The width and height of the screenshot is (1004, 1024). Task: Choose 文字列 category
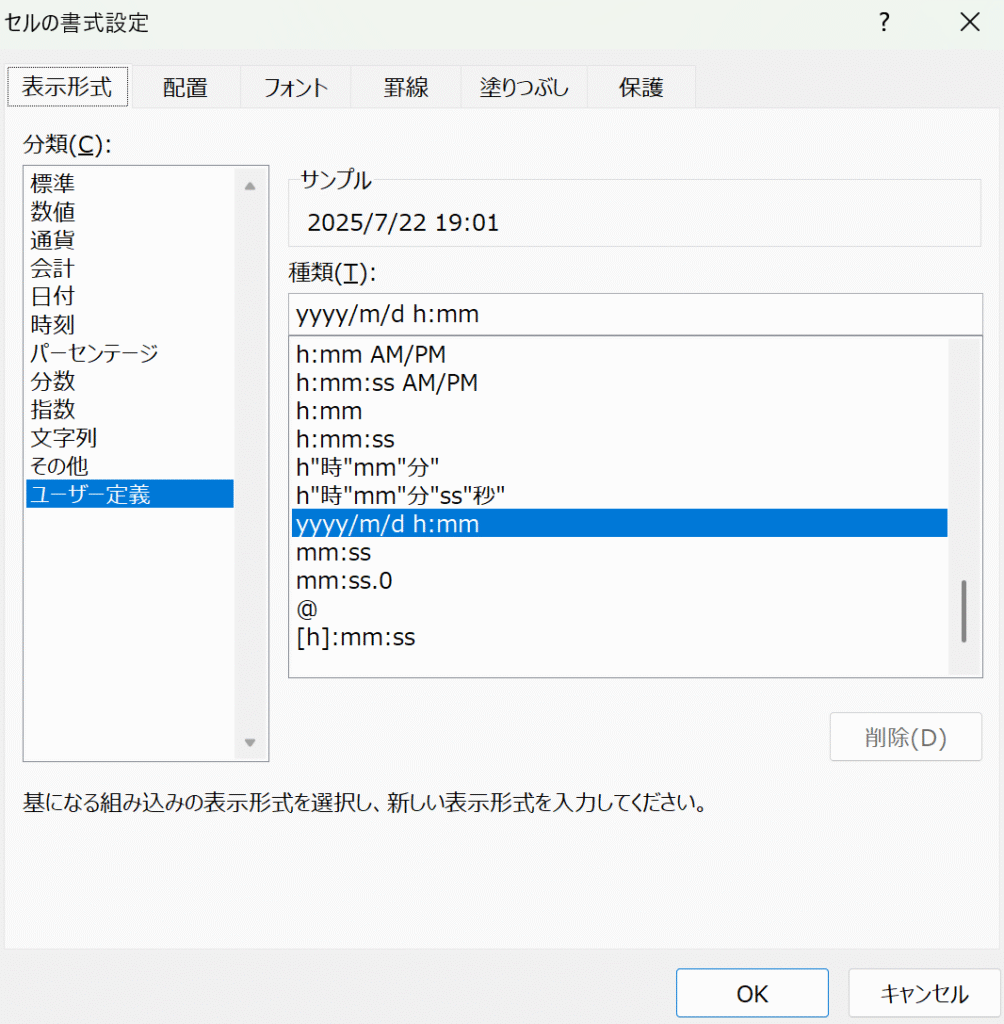(130, 438)
